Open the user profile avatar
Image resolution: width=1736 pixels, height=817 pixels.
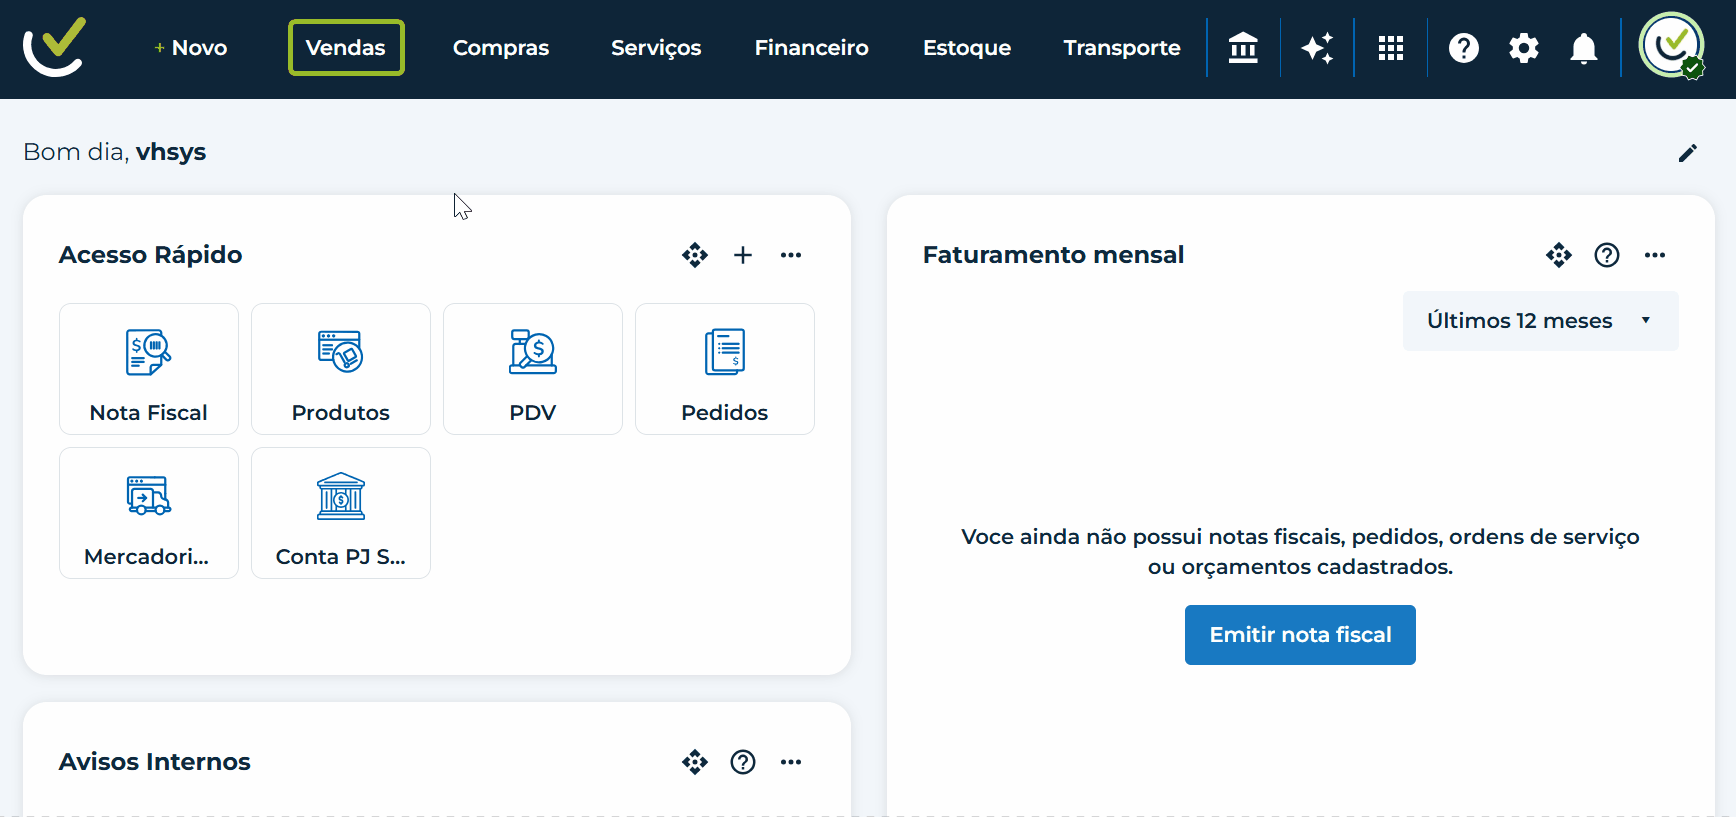click(1672, 45)
